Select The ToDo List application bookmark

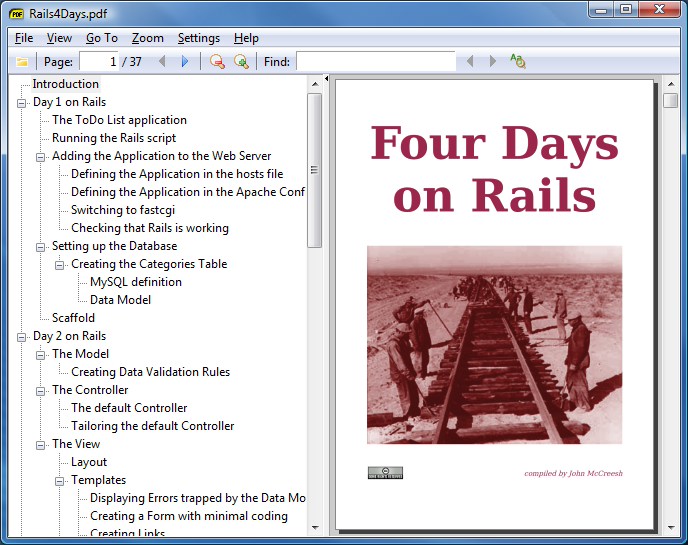pyautogui.click(x=119, y=120)
